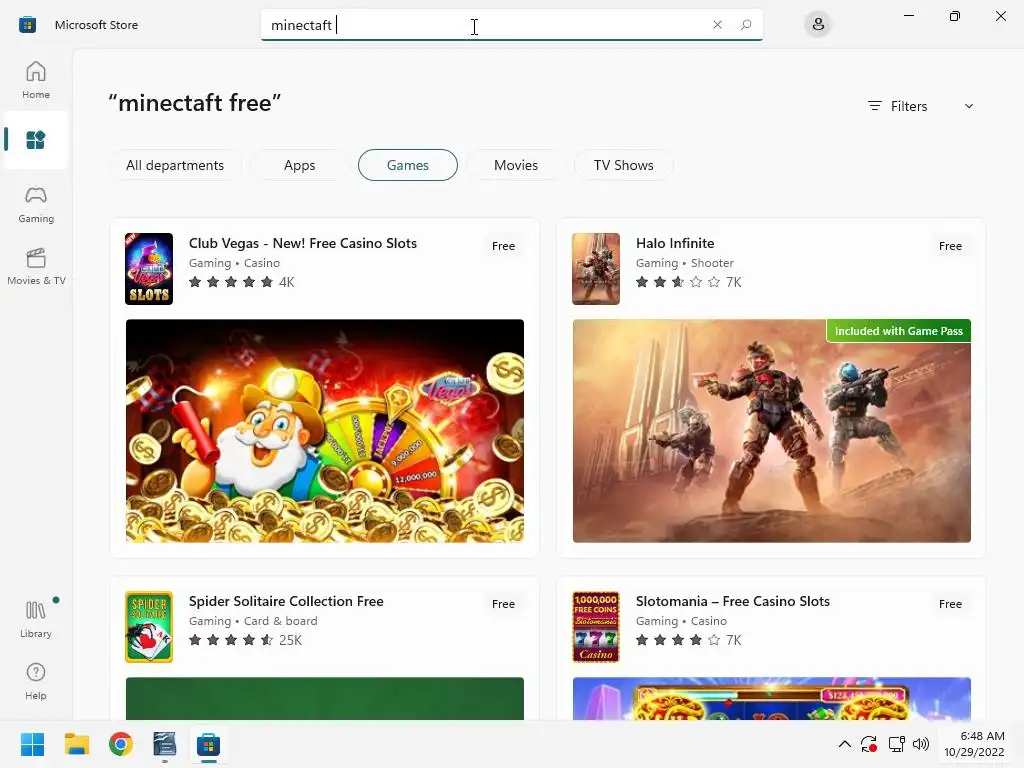Image resolution: width=1024 pixels, height=768 pixels.
Task: Click the Halo Infinite star rating
Action: (678, 282)
